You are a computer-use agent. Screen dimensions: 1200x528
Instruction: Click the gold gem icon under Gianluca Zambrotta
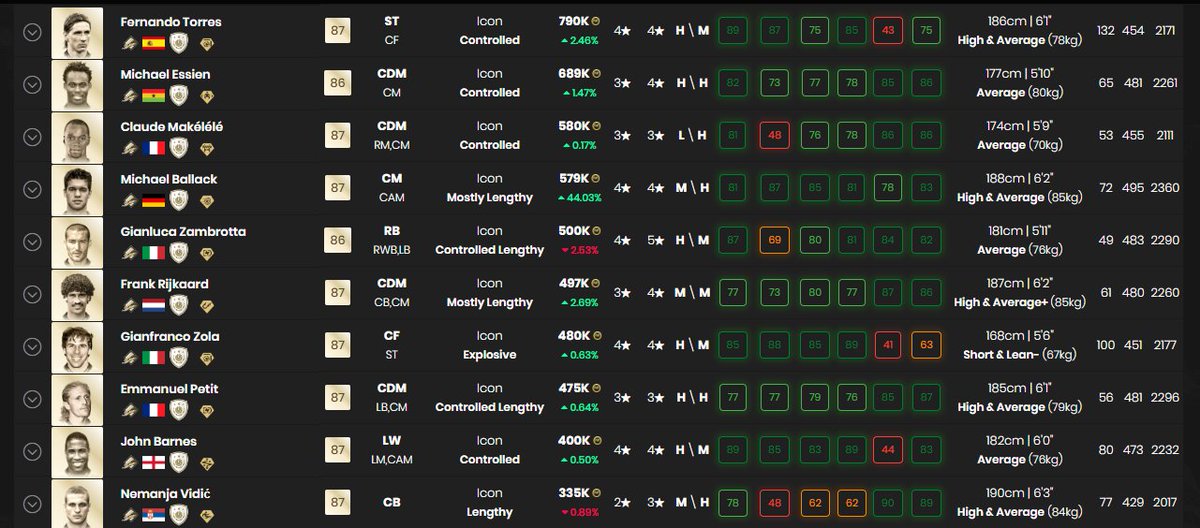tap(208, 253)
